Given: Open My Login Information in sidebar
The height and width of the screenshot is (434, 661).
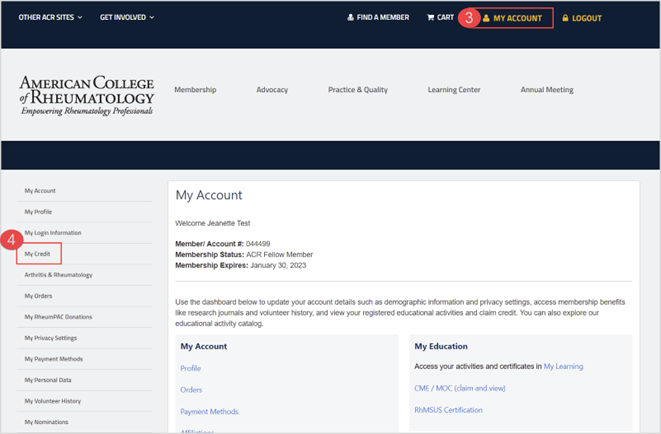Looking at the screenshot, I should tap(53, 233).
